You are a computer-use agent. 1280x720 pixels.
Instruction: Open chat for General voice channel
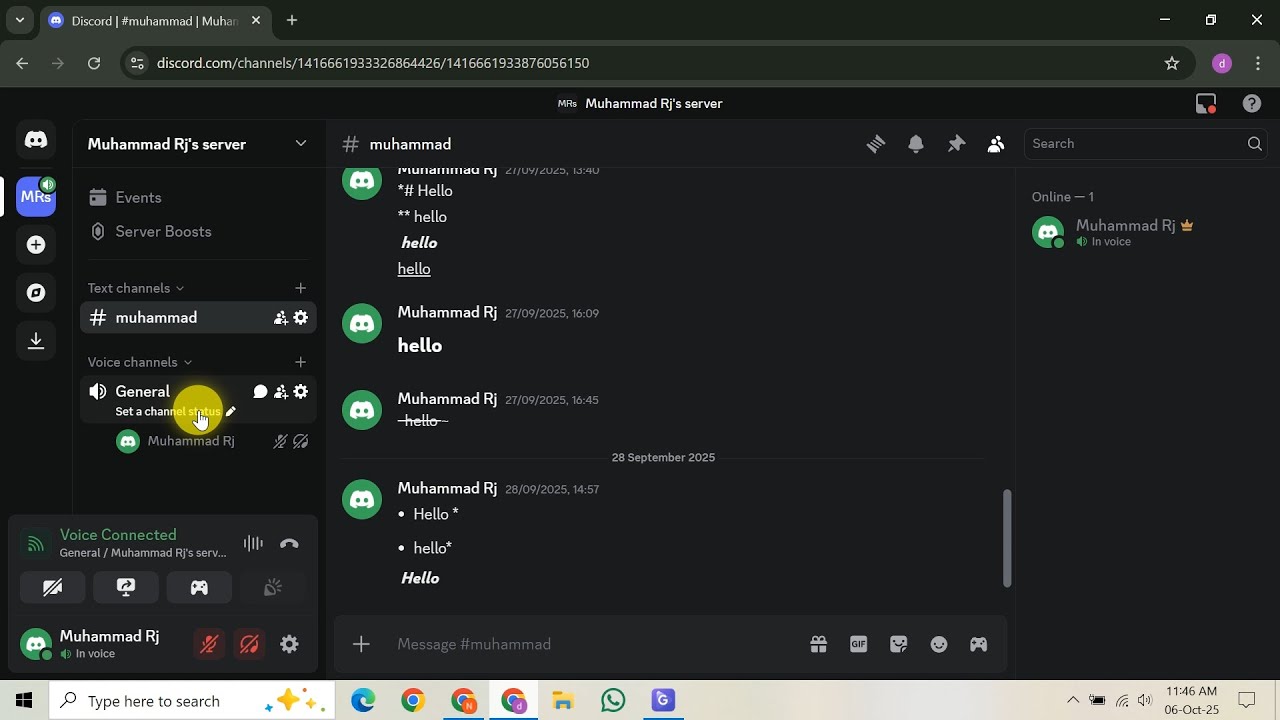[260, 392]
